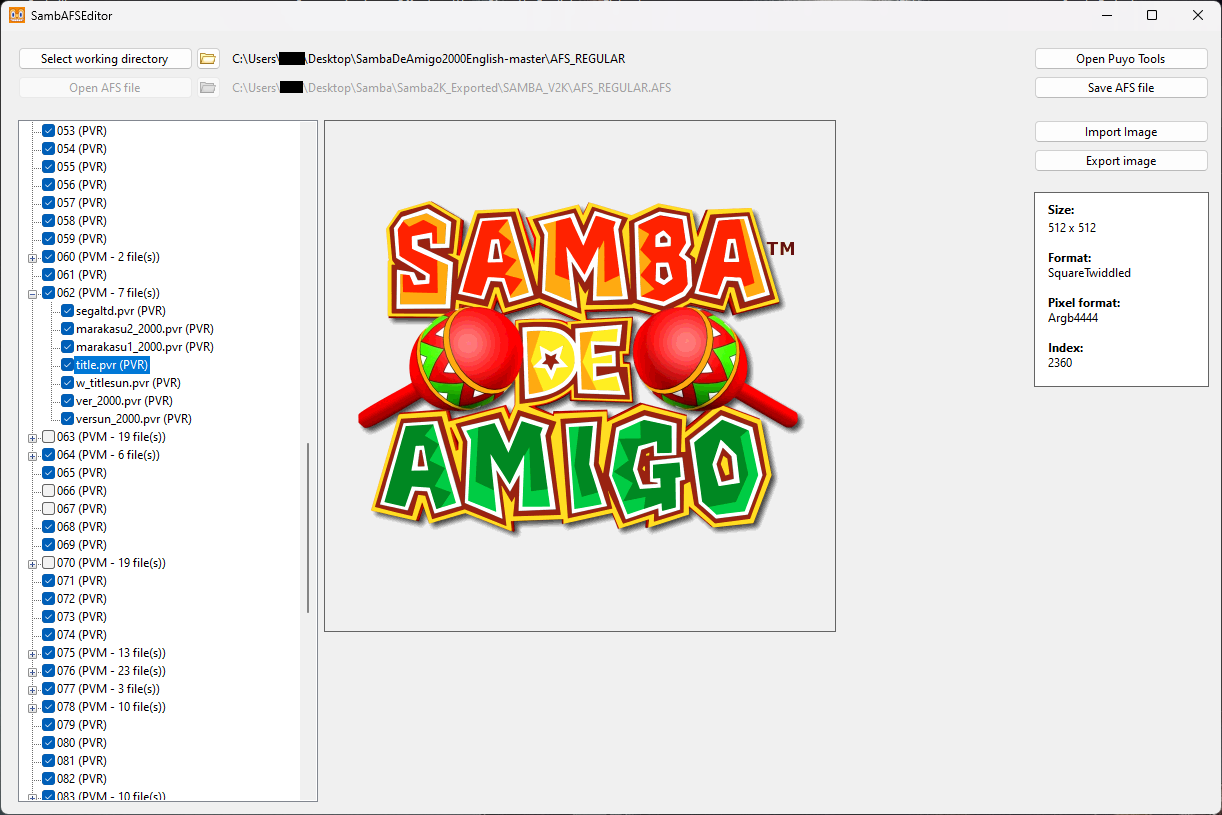Expand the 063 (PVM - 19 file(s)) node
Screen dimensions: 1222x815
[33, 437]
